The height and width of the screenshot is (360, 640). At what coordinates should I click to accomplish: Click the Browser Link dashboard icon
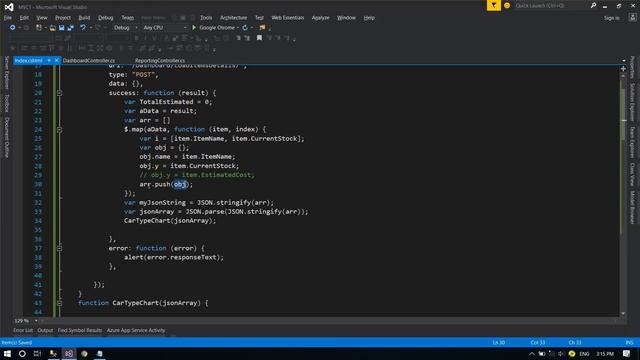[262, 28]
